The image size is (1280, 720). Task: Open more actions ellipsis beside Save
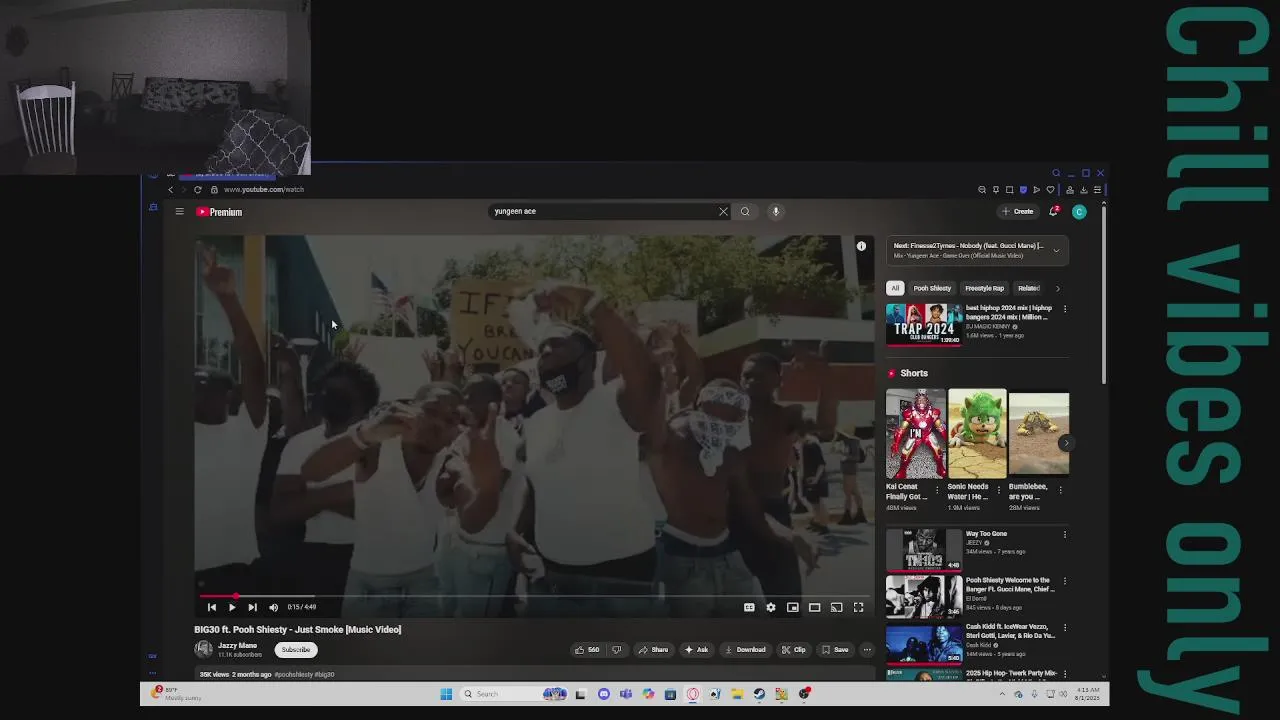(x=867, y=650)
